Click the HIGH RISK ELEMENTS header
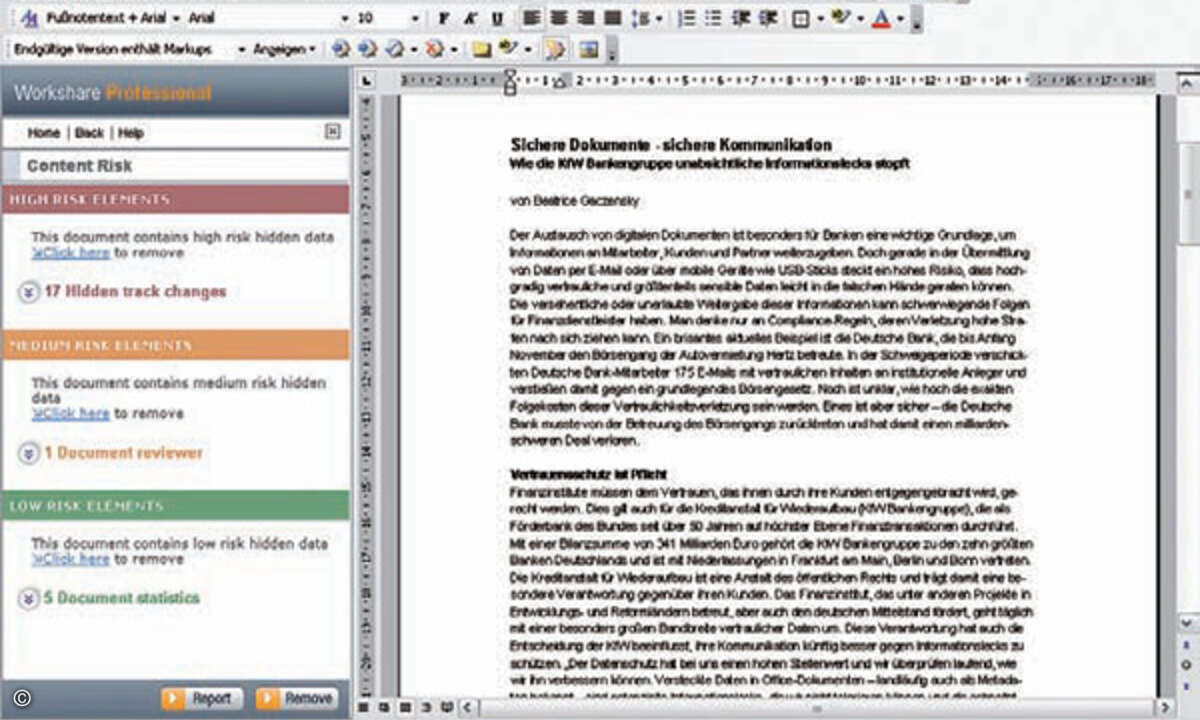This screenshot has width=1200, height=720. (175, 199)
